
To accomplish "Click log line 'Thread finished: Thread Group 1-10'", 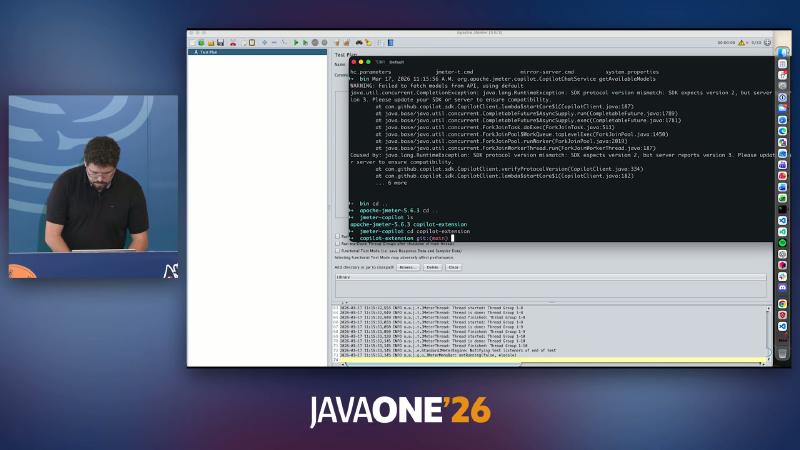I will 434,345.
